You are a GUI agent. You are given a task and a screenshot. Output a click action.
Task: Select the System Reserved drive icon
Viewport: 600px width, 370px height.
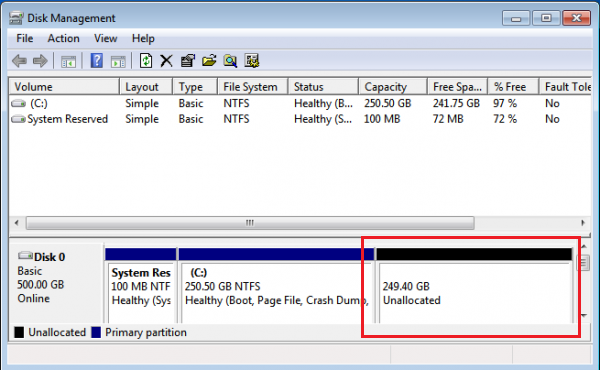click(18, 119)
